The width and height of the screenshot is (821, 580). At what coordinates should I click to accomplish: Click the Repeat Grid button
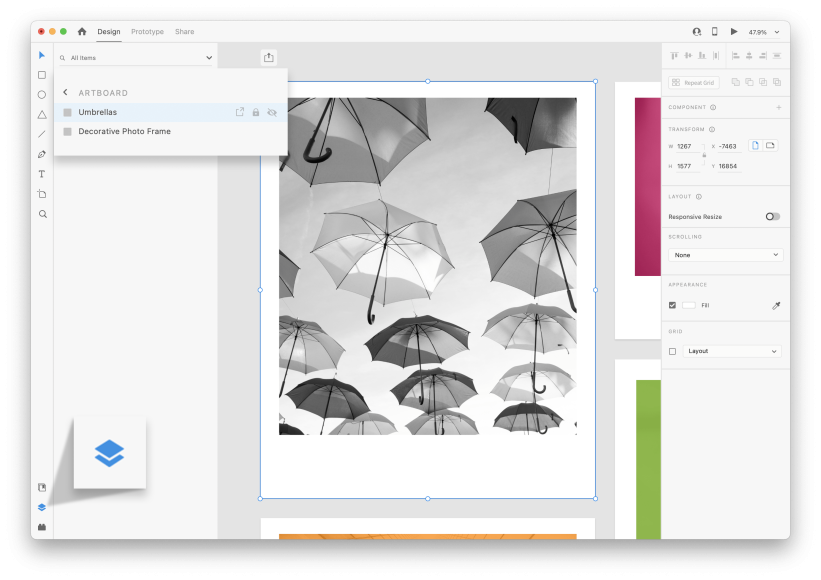pos(692,82)
